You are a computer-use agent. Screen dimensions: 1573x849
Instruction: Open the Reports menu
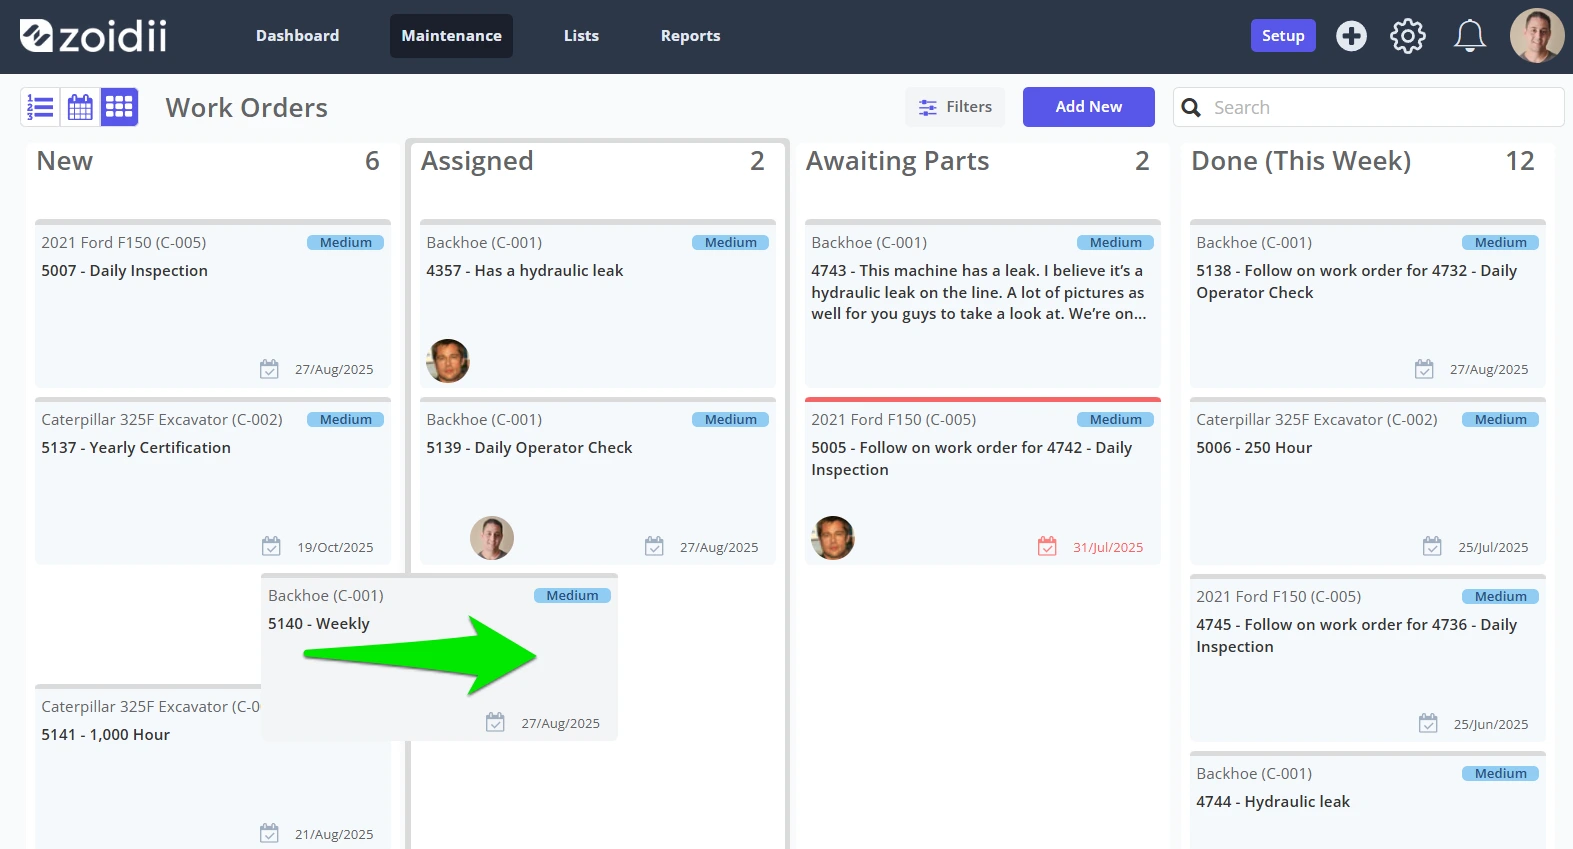(x=690, y=36)
